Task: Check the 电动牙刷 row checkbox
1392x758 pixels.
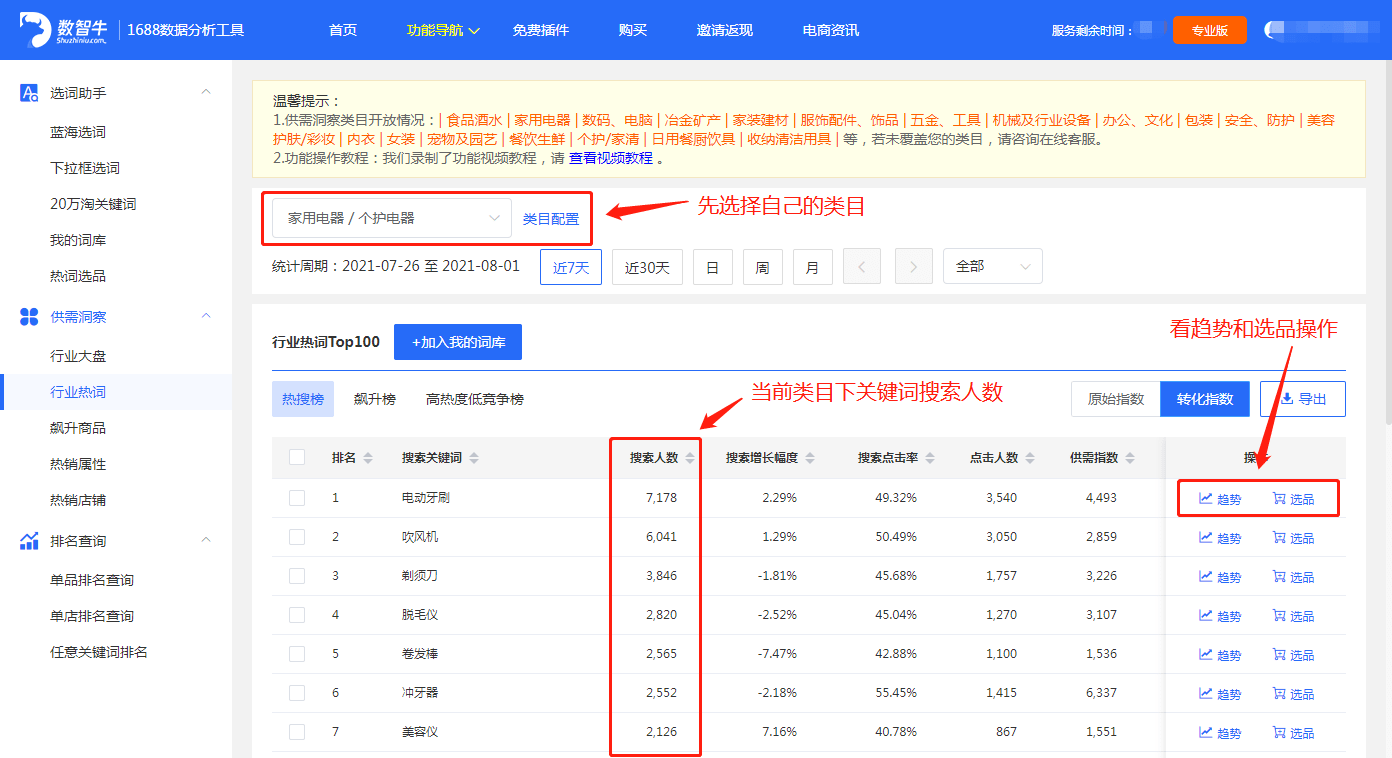Action: pos(297,497)
